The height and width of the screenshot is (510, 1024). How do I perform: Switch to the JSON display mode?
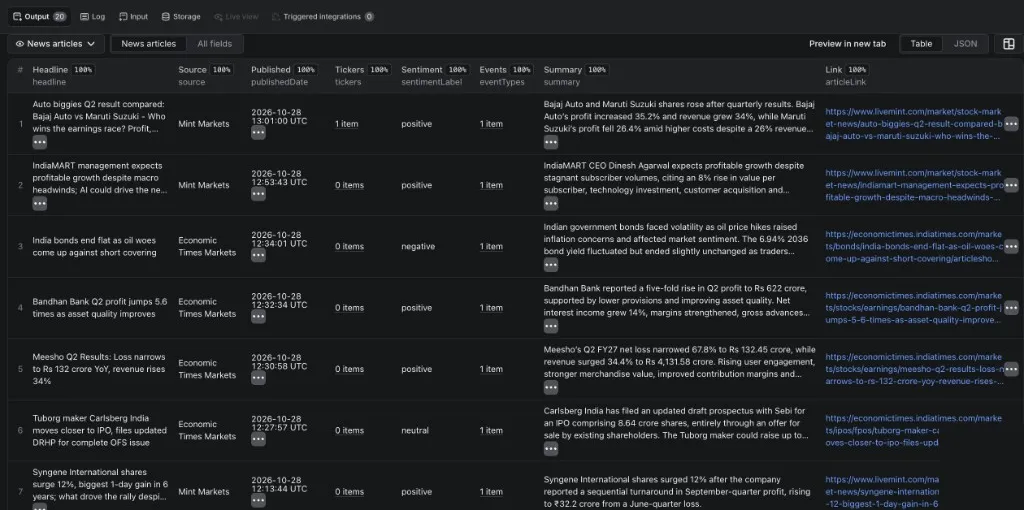pos(965,44)
